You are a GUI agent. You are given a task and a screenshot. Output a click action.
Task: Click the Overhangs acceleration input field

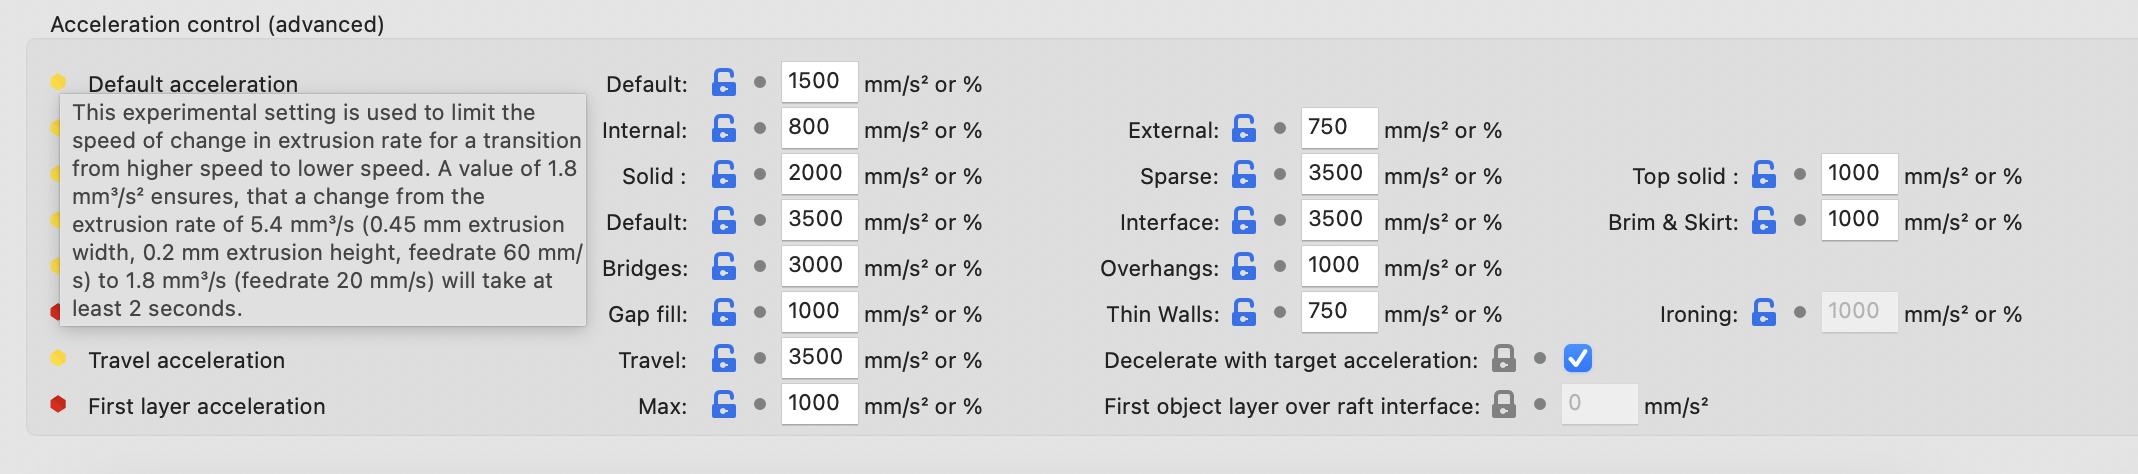pos(1339,266)
